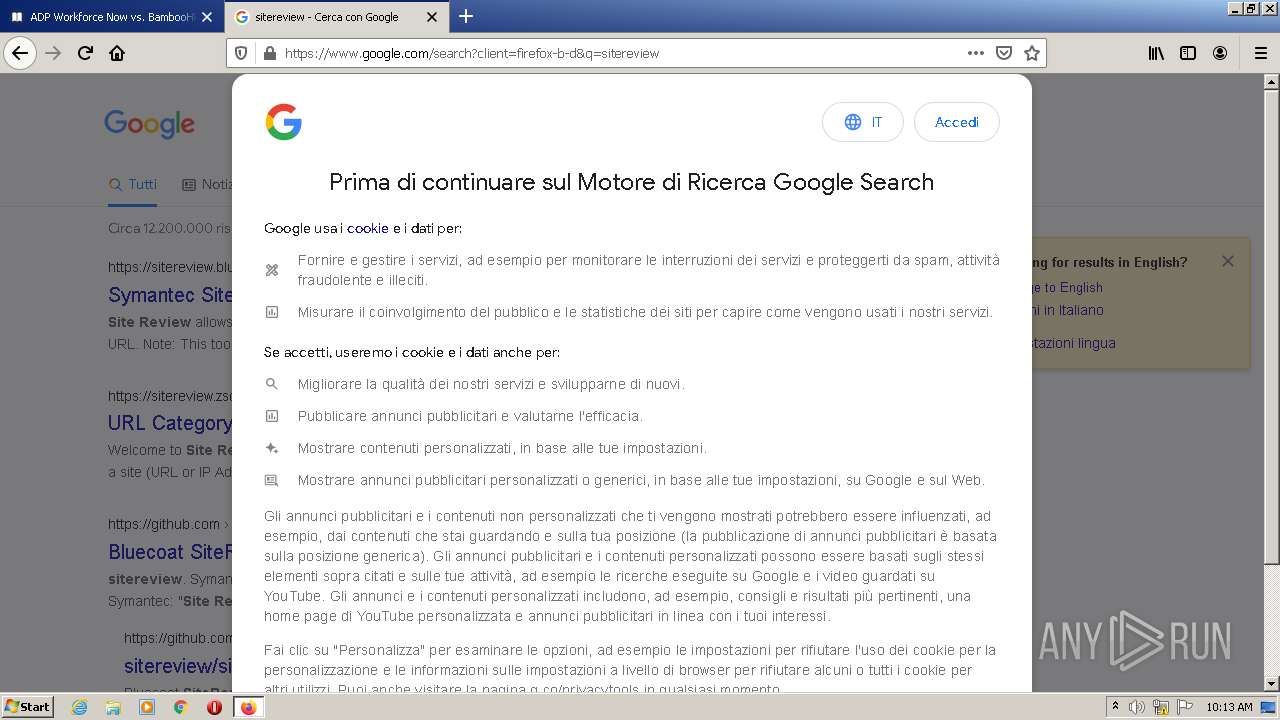
Task: Open page actions three-dot menu
Action: (x=976, y=53)
